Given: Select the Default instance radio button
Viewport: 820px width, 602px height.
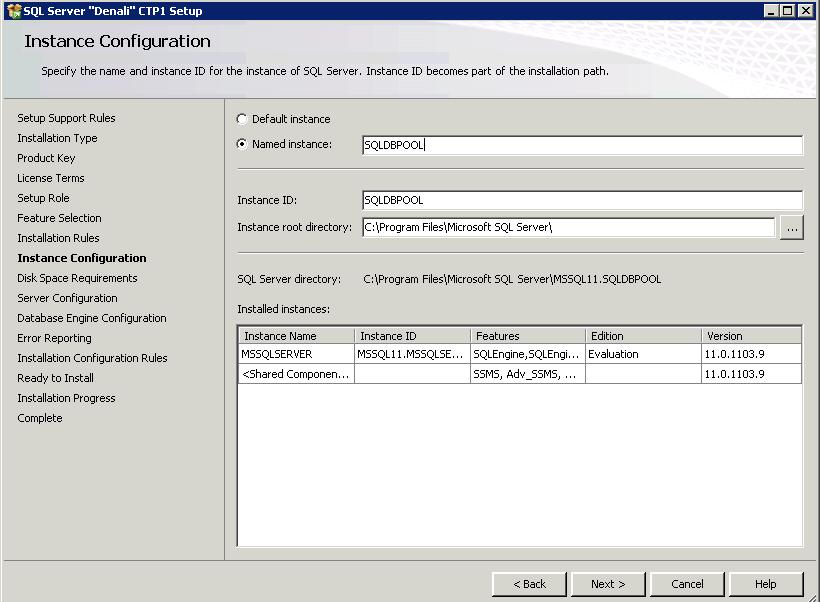Looking at the screenshot, I should pos(242,119).
